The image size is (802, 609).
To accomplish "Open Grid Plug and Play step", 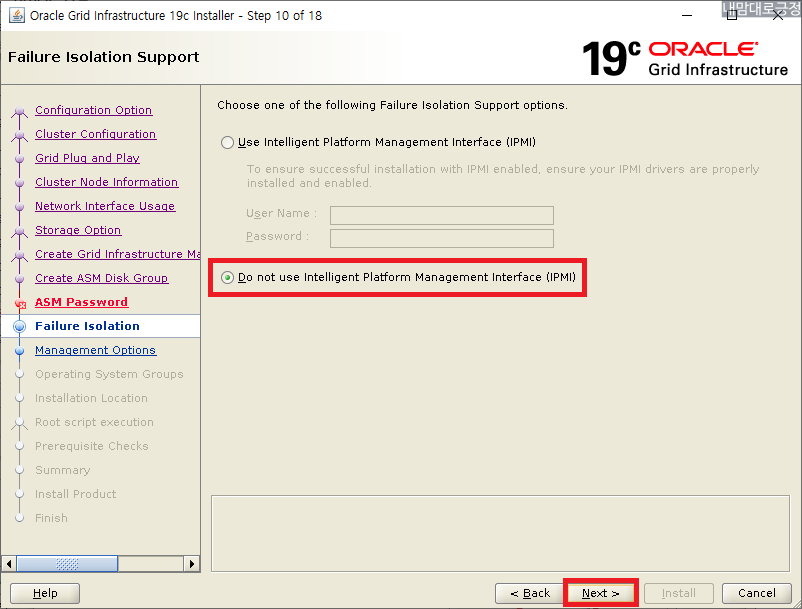I will pyautogui.click(x=87, y=158).
